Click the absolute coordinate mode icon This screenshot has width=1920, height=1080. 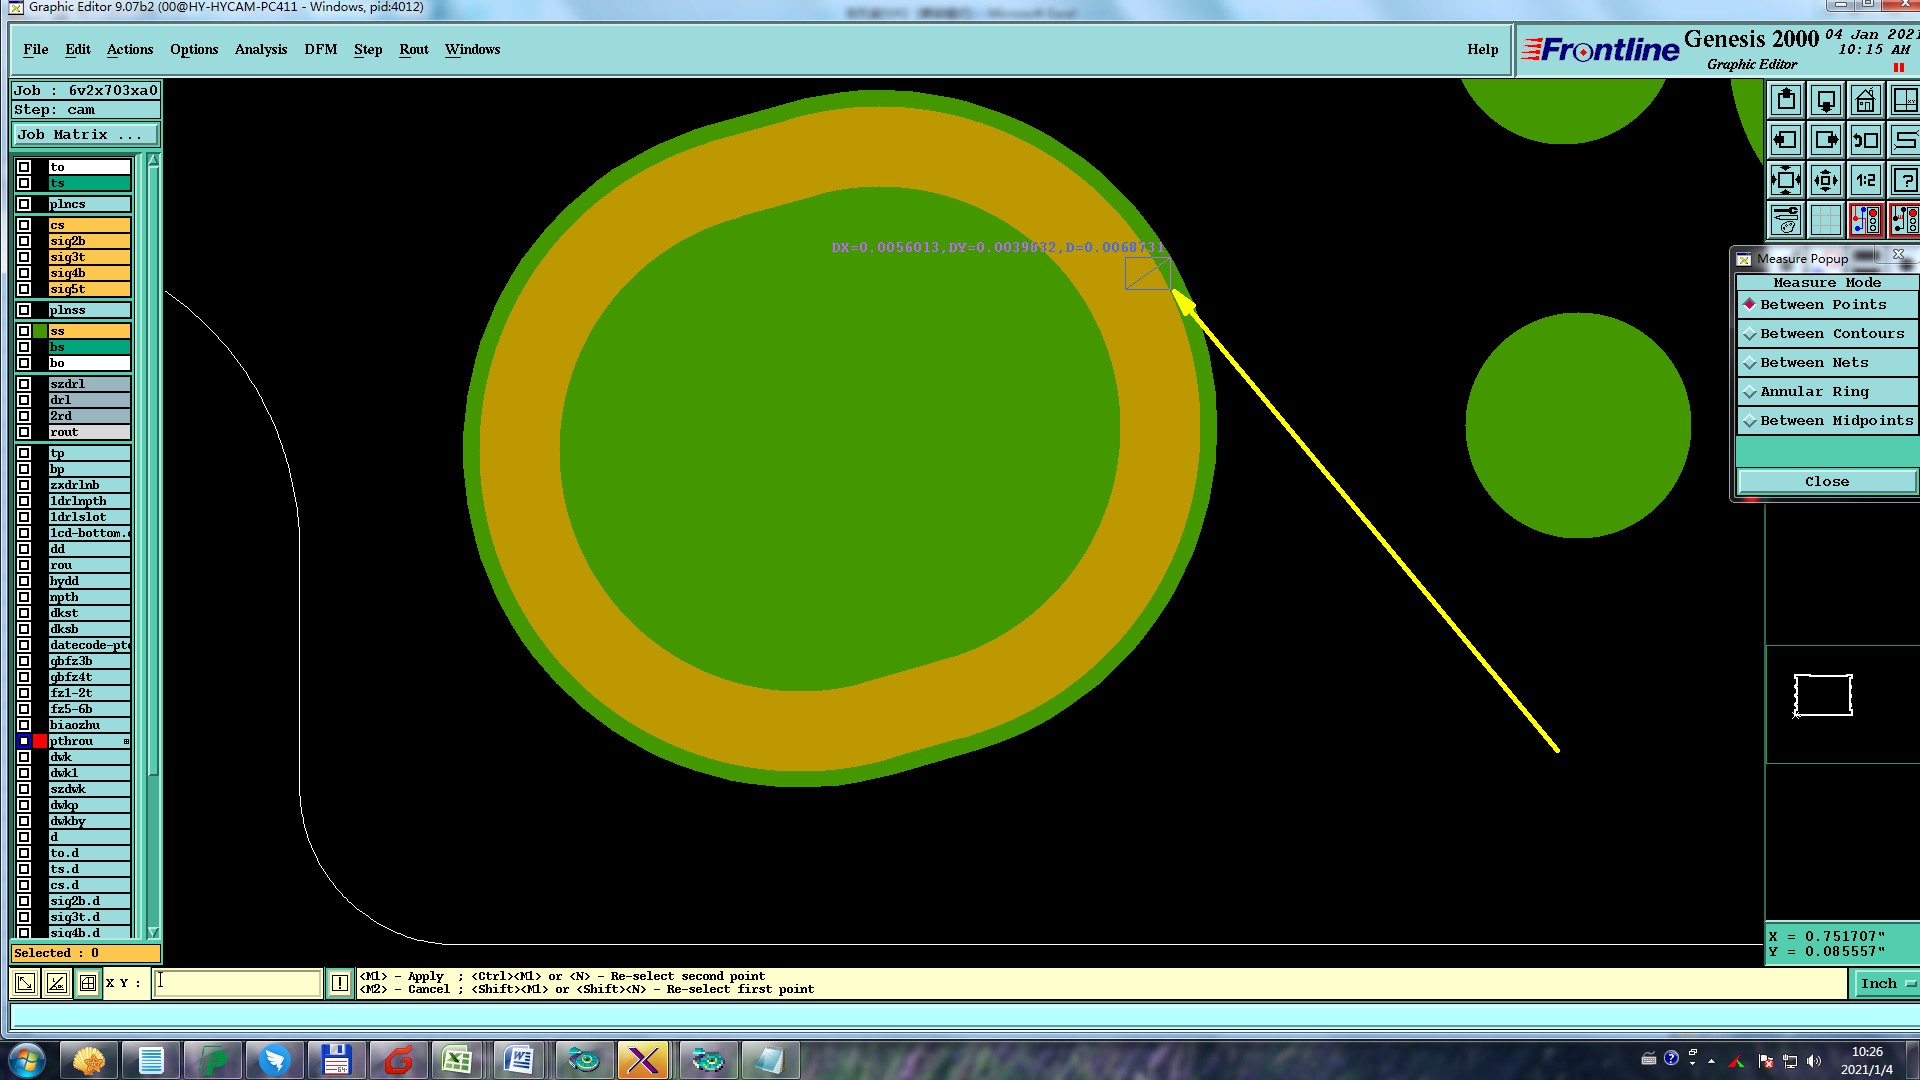(25, 983)
